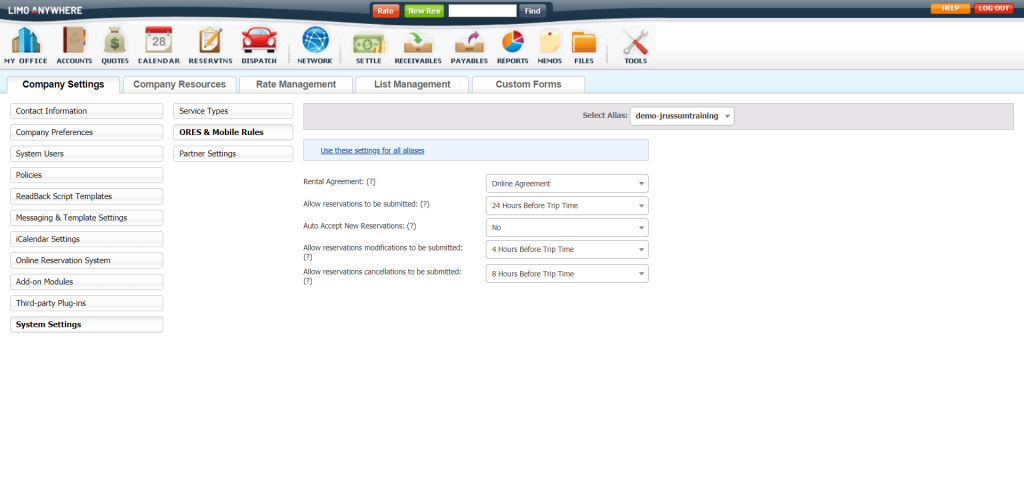This screenshot has height=482, width=1024.
Task: Go to the Dispatch car icon
Action: (x=259, y=42)
